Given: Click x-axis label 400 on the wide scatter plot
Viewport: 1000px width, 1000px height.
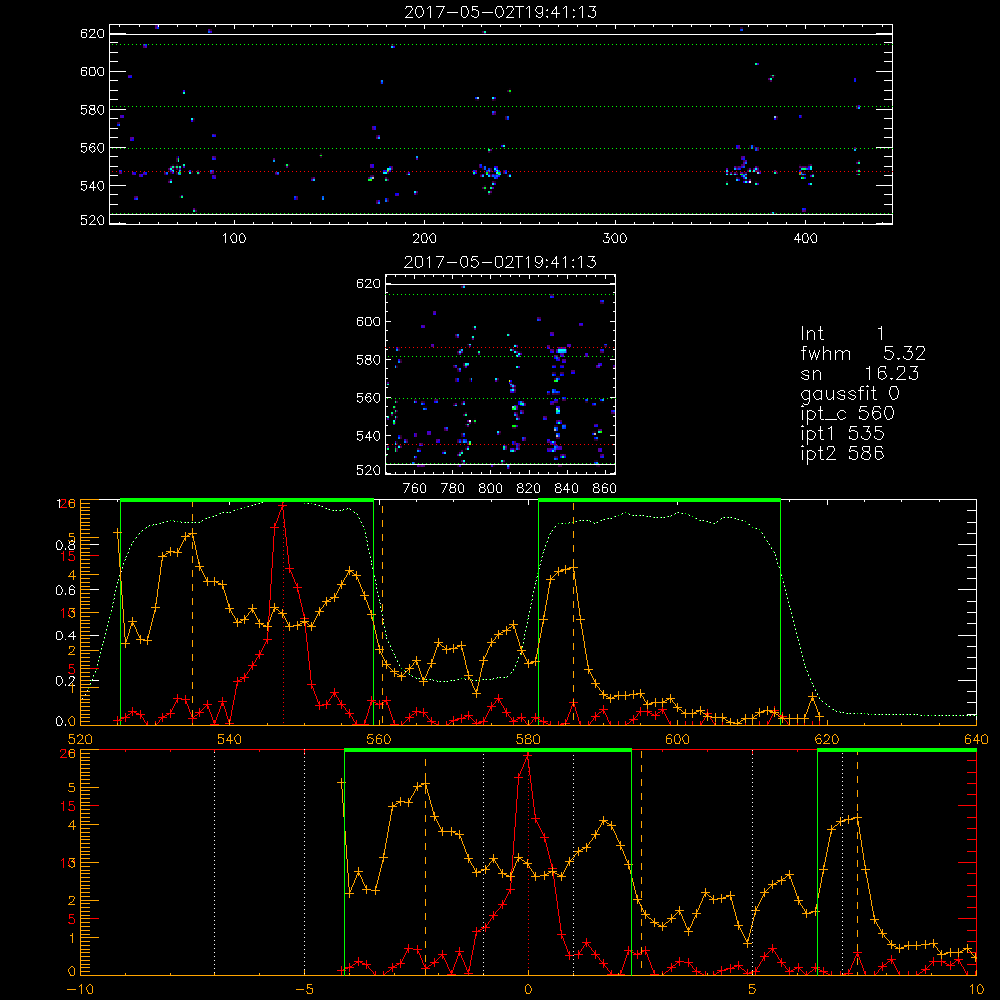Looking at the screenshot, I should [805, 239].
